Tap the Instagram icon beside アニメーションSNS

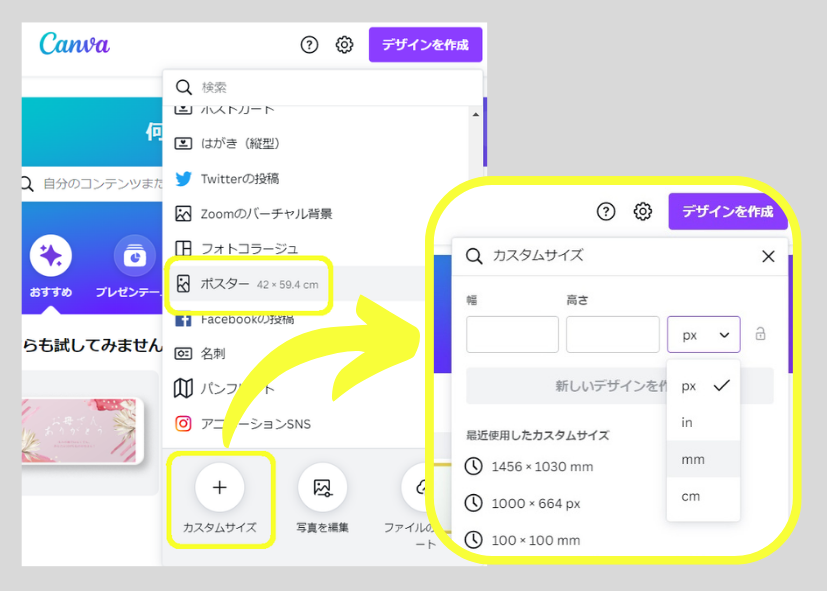[184, 423]
